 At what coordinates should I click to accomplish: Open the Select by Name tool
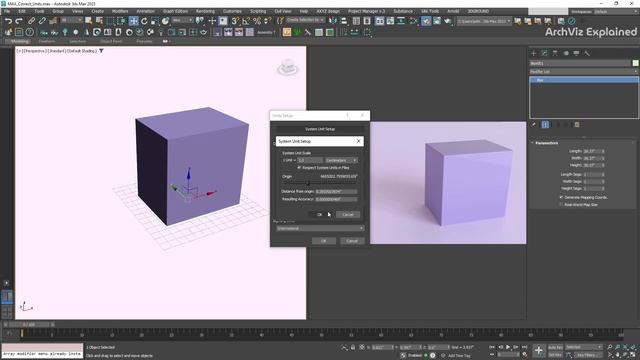[x=99, y=21]
